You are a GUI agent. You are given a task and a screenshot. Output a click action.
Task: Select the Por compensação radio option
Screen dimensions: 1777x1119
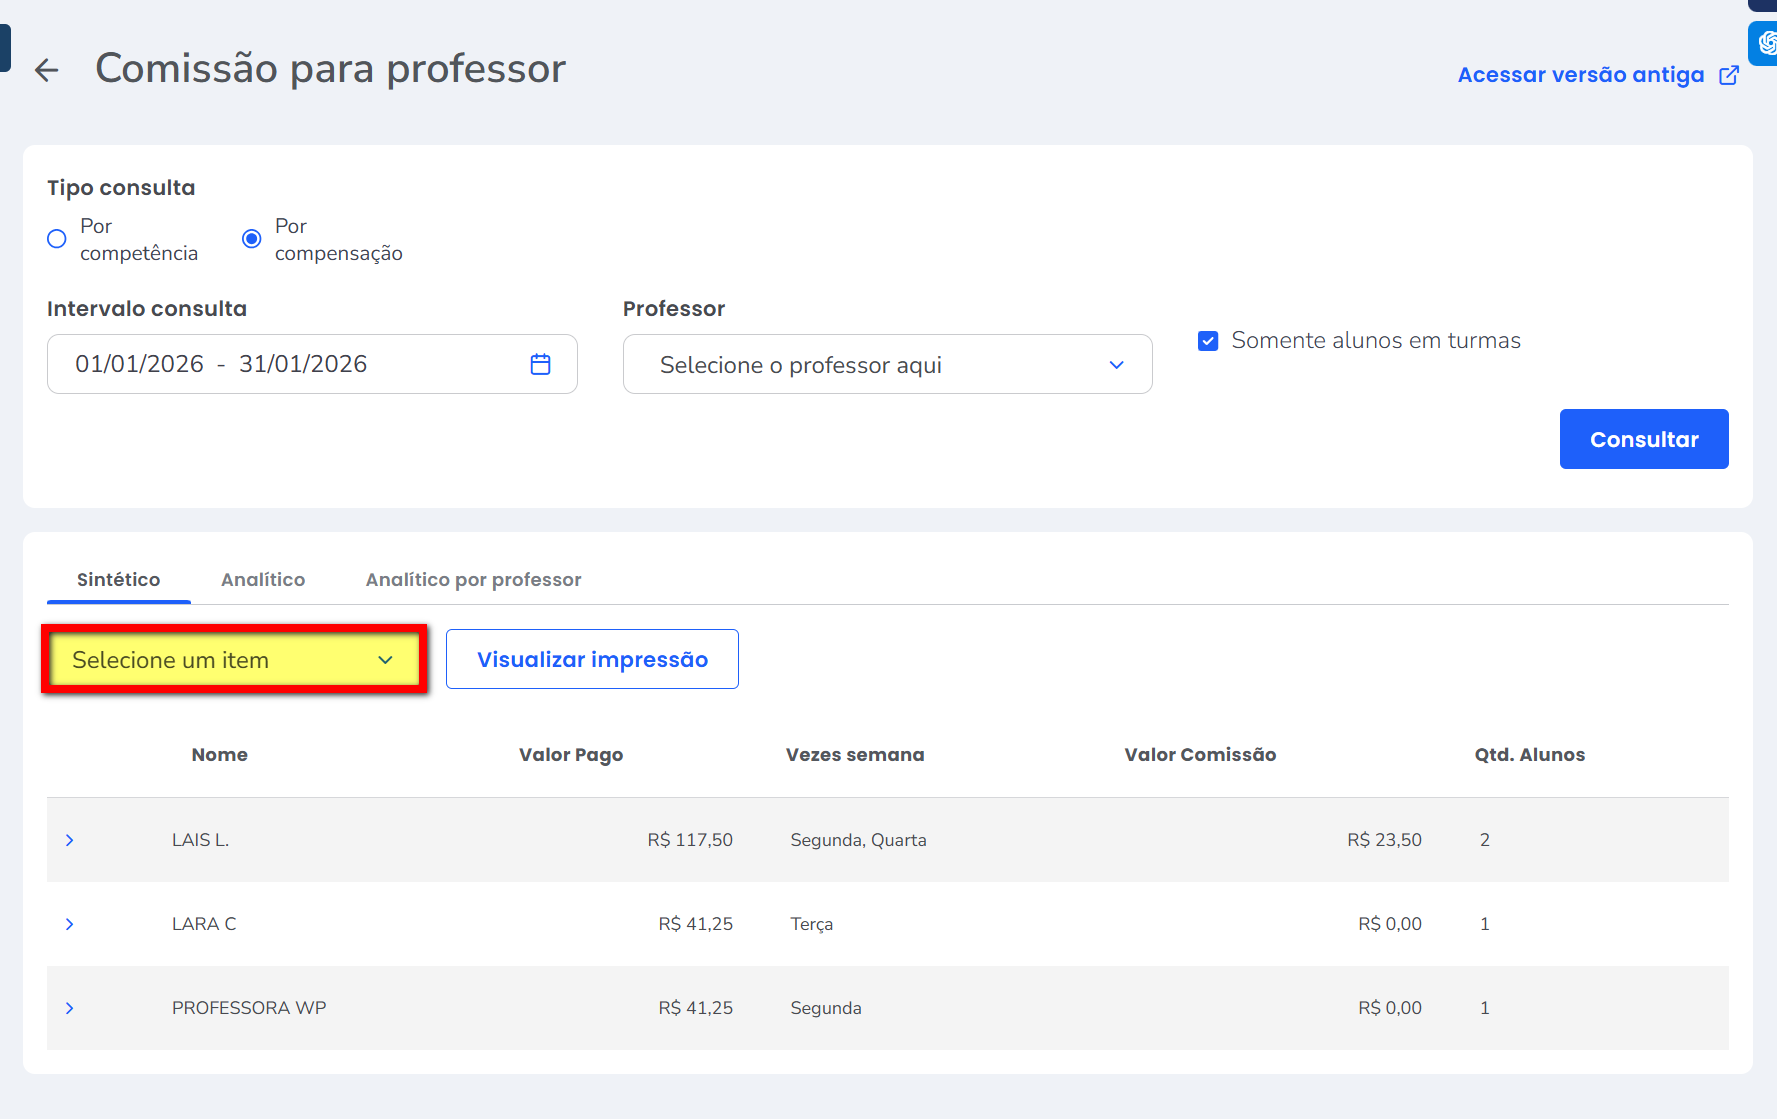[x=252, y=239]
